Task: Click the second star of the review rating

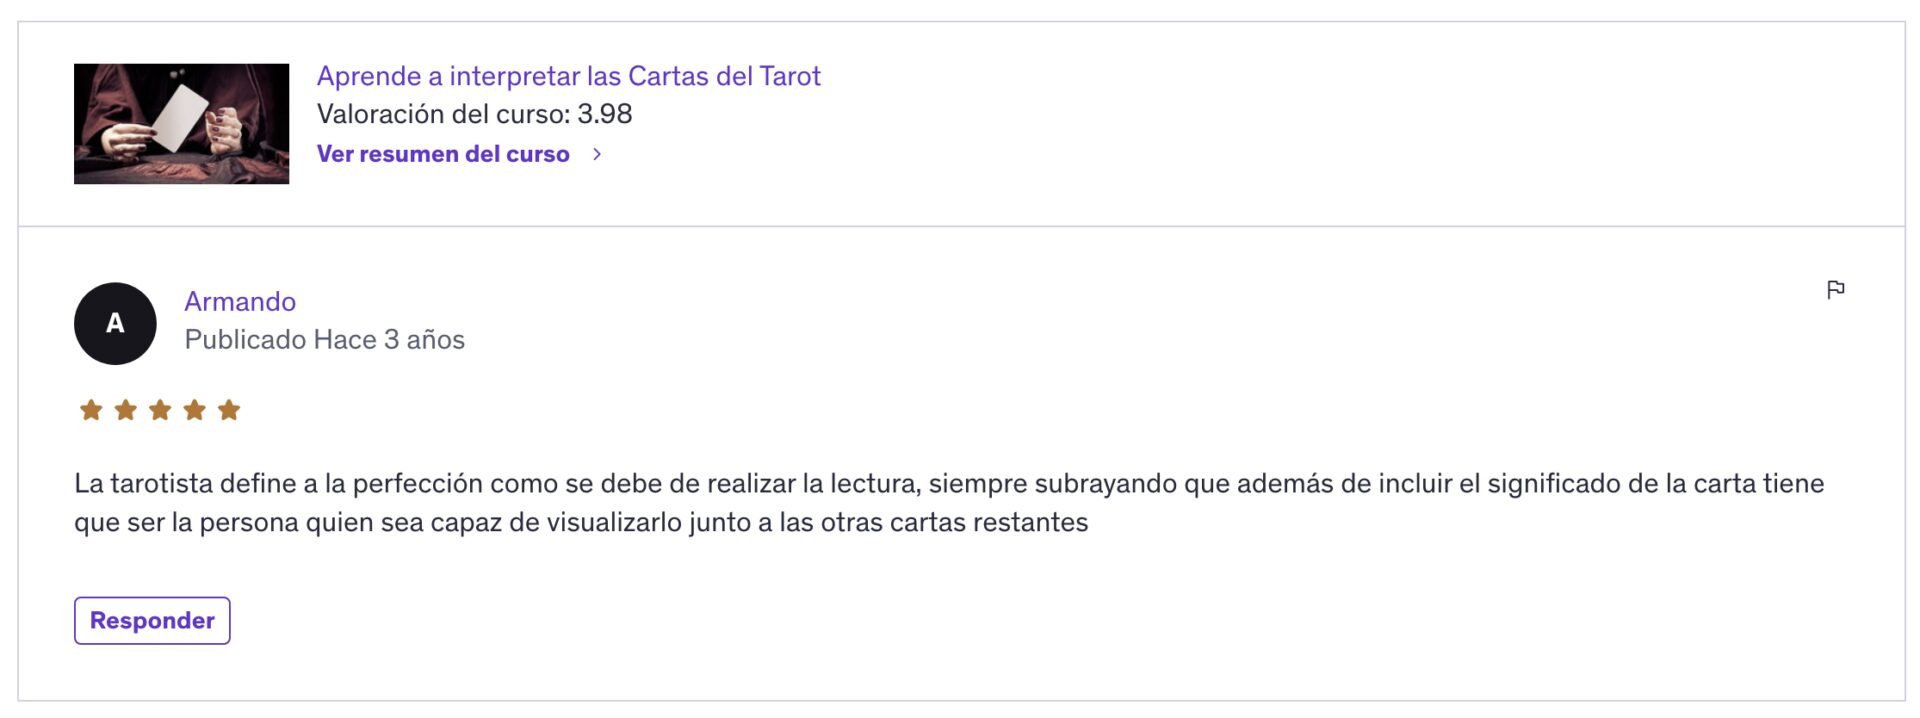Action: click(x=126, y=410)
